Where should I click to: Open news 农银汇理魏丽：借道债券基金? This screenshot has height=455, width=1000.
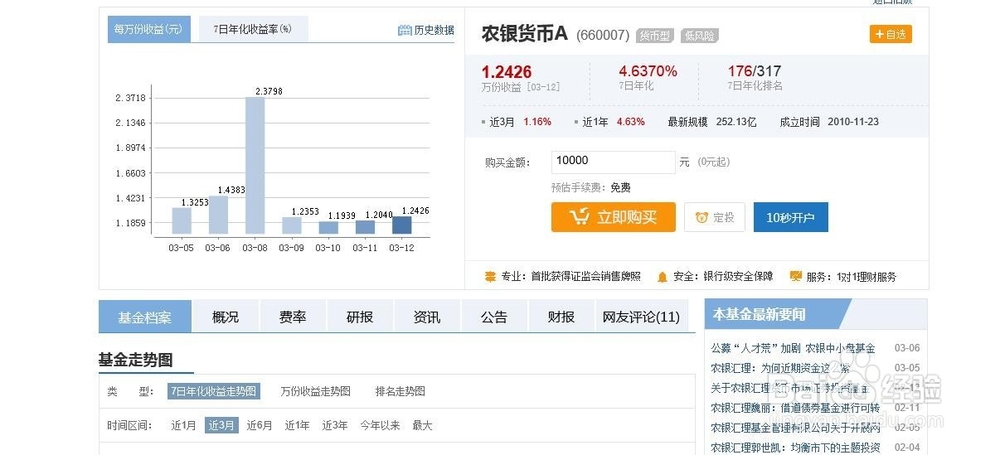coord(795,407)
